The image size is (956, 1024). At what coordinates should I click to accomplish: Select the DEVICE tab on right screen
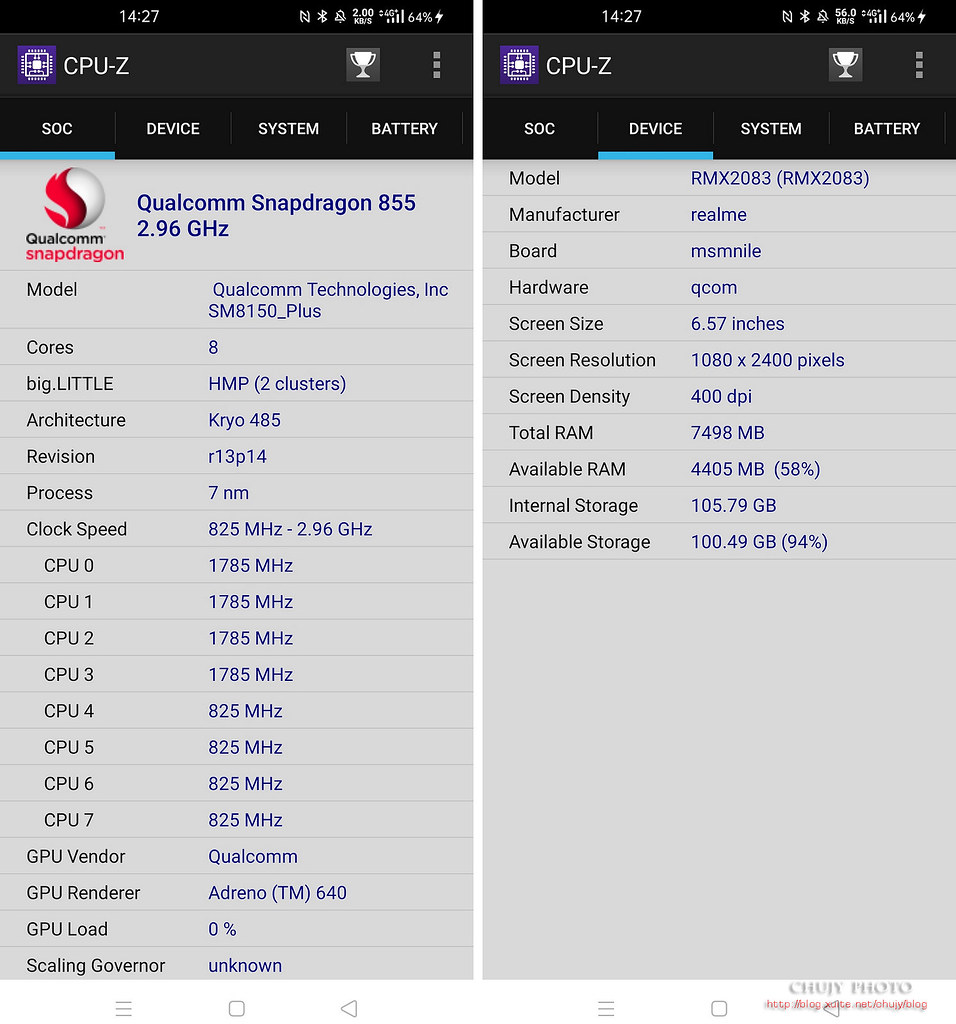pos(656,129)
